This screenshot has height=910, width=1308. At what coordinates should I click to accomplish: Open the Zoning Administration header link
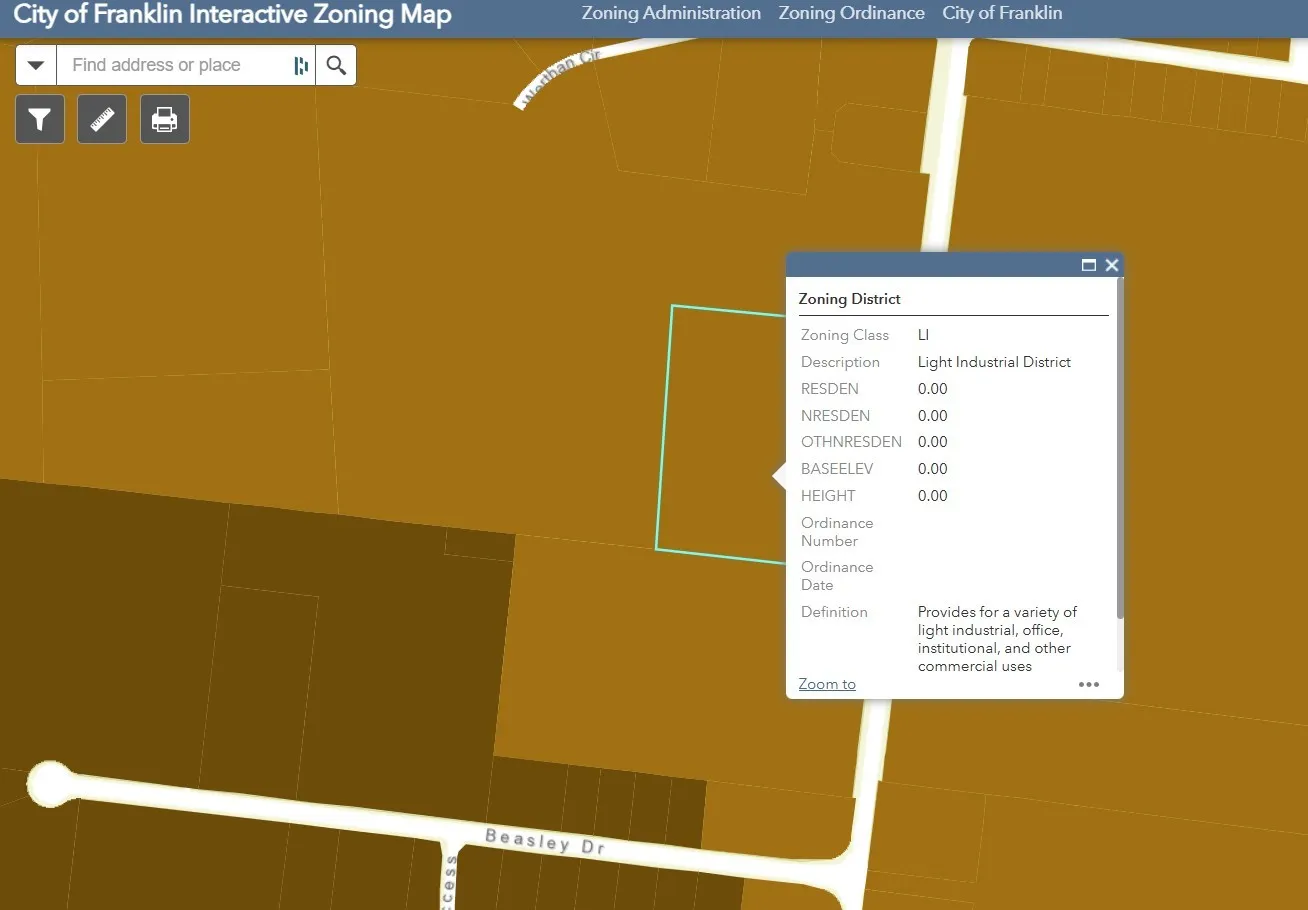coord(671,13)
